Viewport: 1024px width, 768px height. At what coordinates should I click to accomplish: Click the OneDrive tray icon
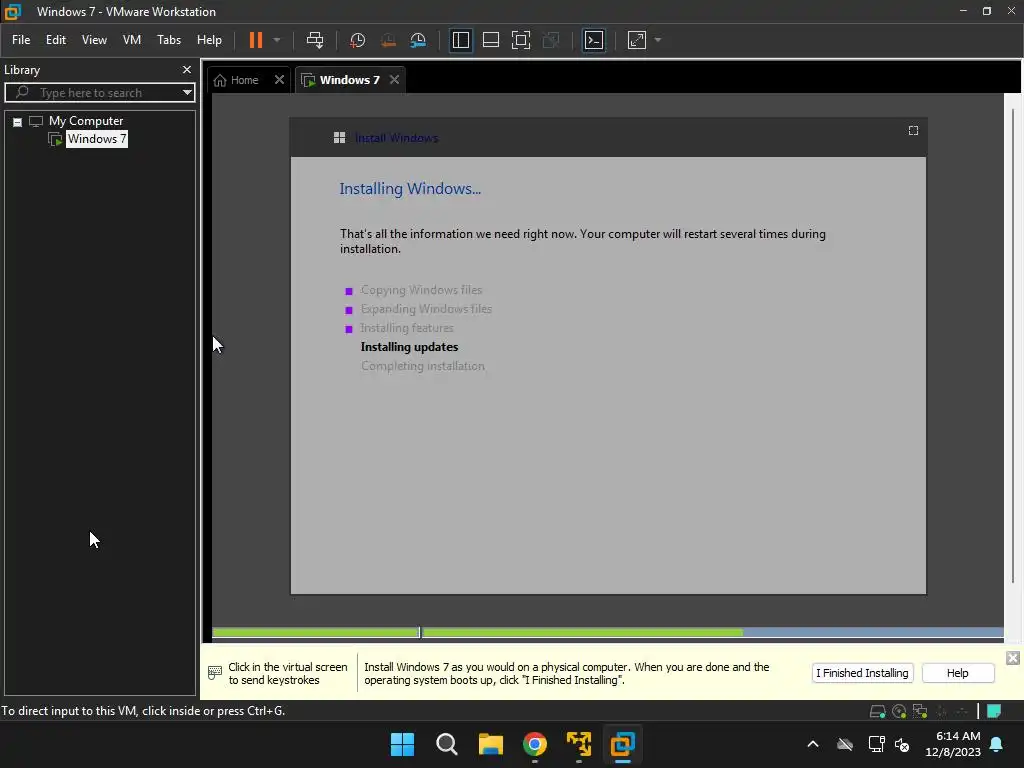pyautogui.click(x=845, y=744)
